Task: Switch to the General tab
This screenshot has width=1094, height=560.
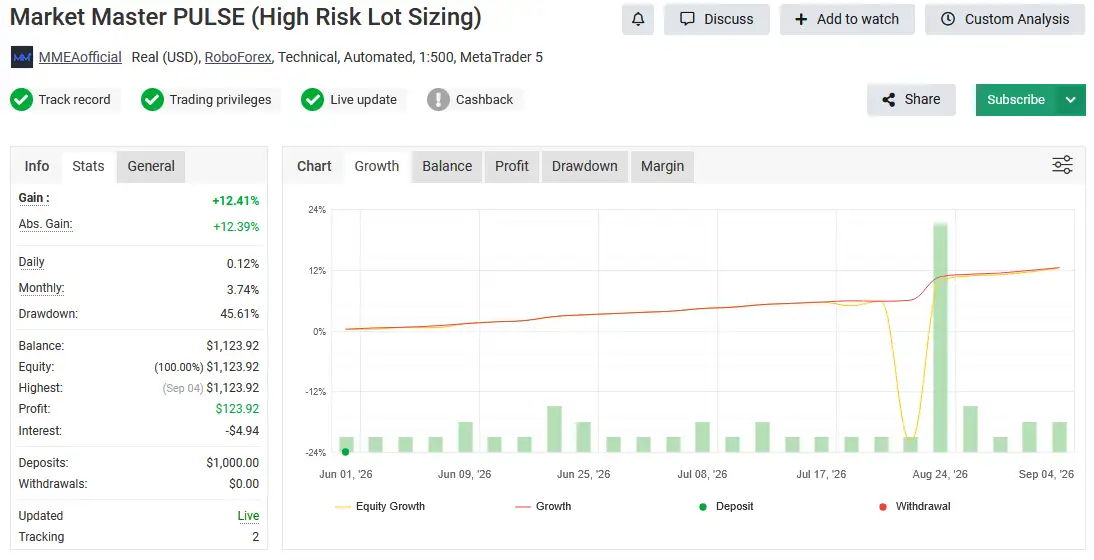Action: (151, 166)
